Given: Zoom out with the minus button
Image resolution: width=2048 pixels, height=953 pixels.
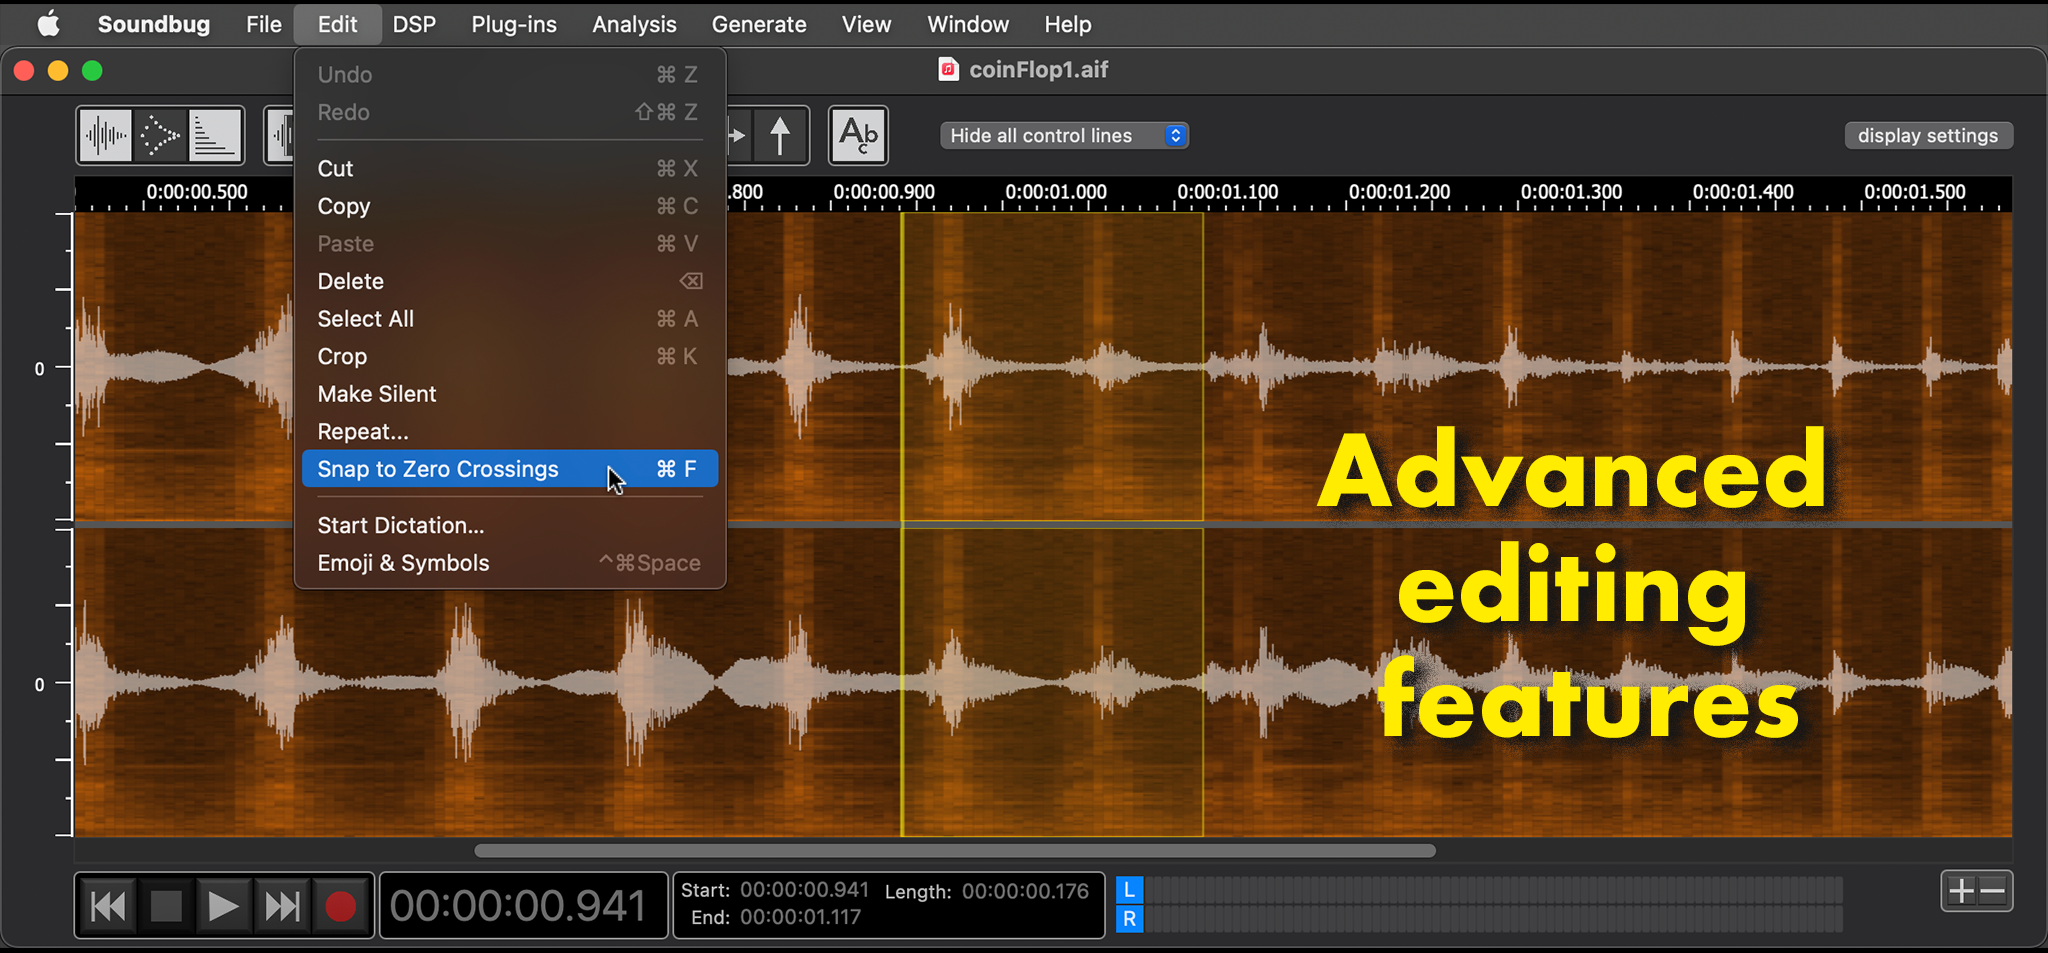Looking at the screenshot, I should tap(1994, 891).
